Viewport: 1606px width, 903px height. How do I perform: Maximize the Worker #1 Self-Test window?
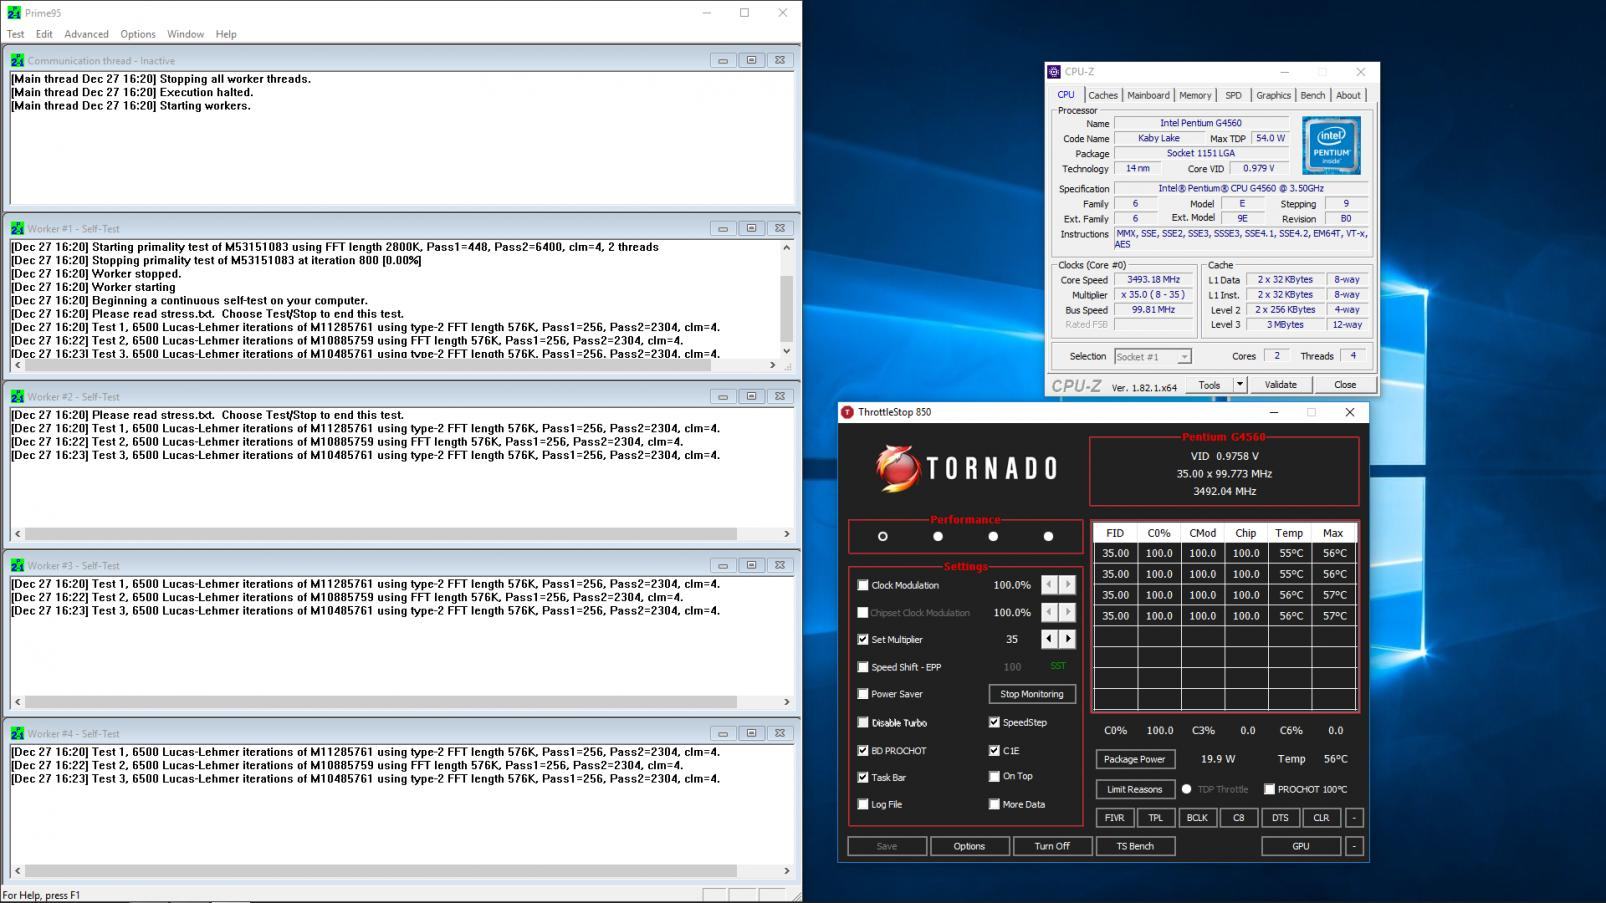(x=752, y=228)
